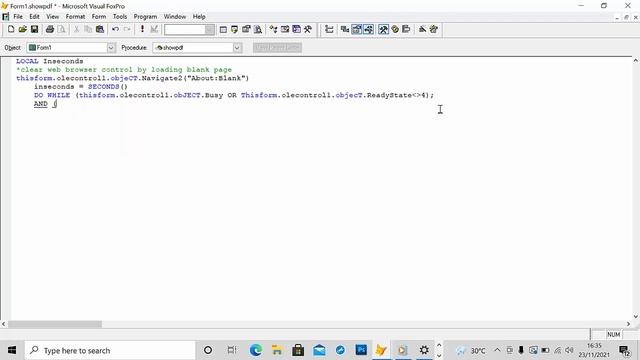Click the Navigate2("About:Blank") code line

tap(132, 78)
